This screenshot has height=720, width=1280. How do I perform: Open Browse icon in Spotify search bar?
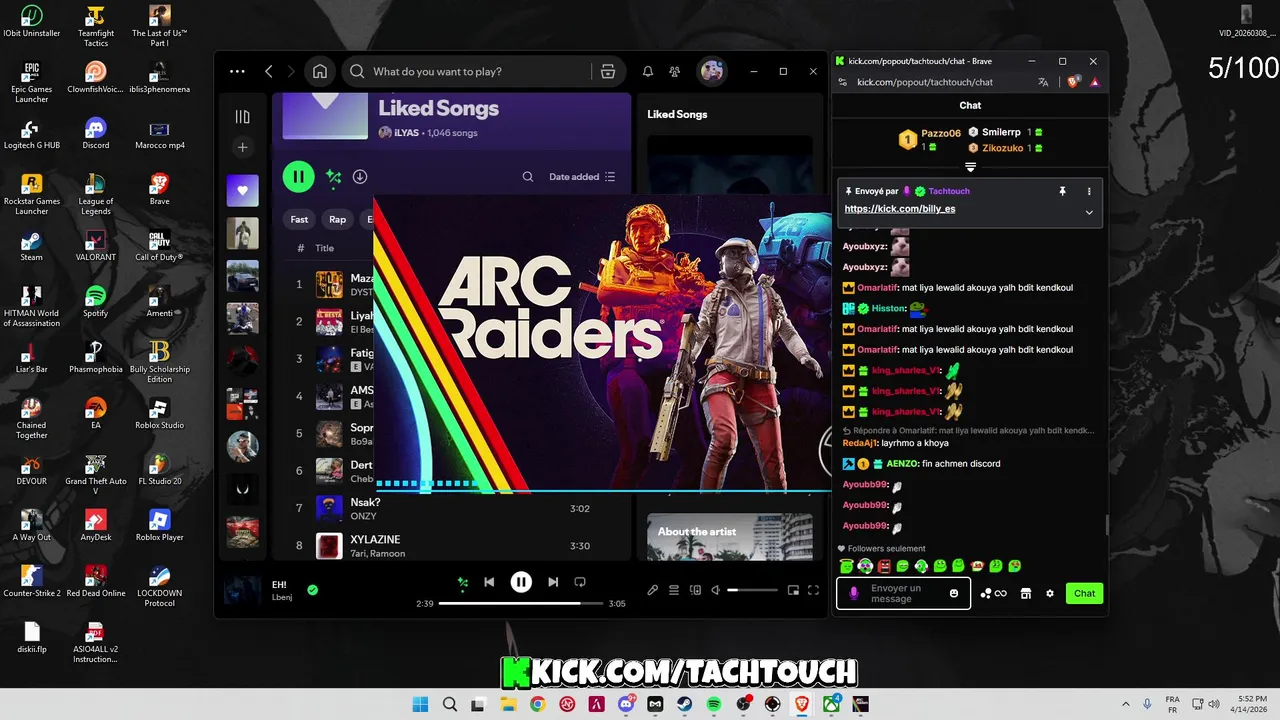(607, 72)
